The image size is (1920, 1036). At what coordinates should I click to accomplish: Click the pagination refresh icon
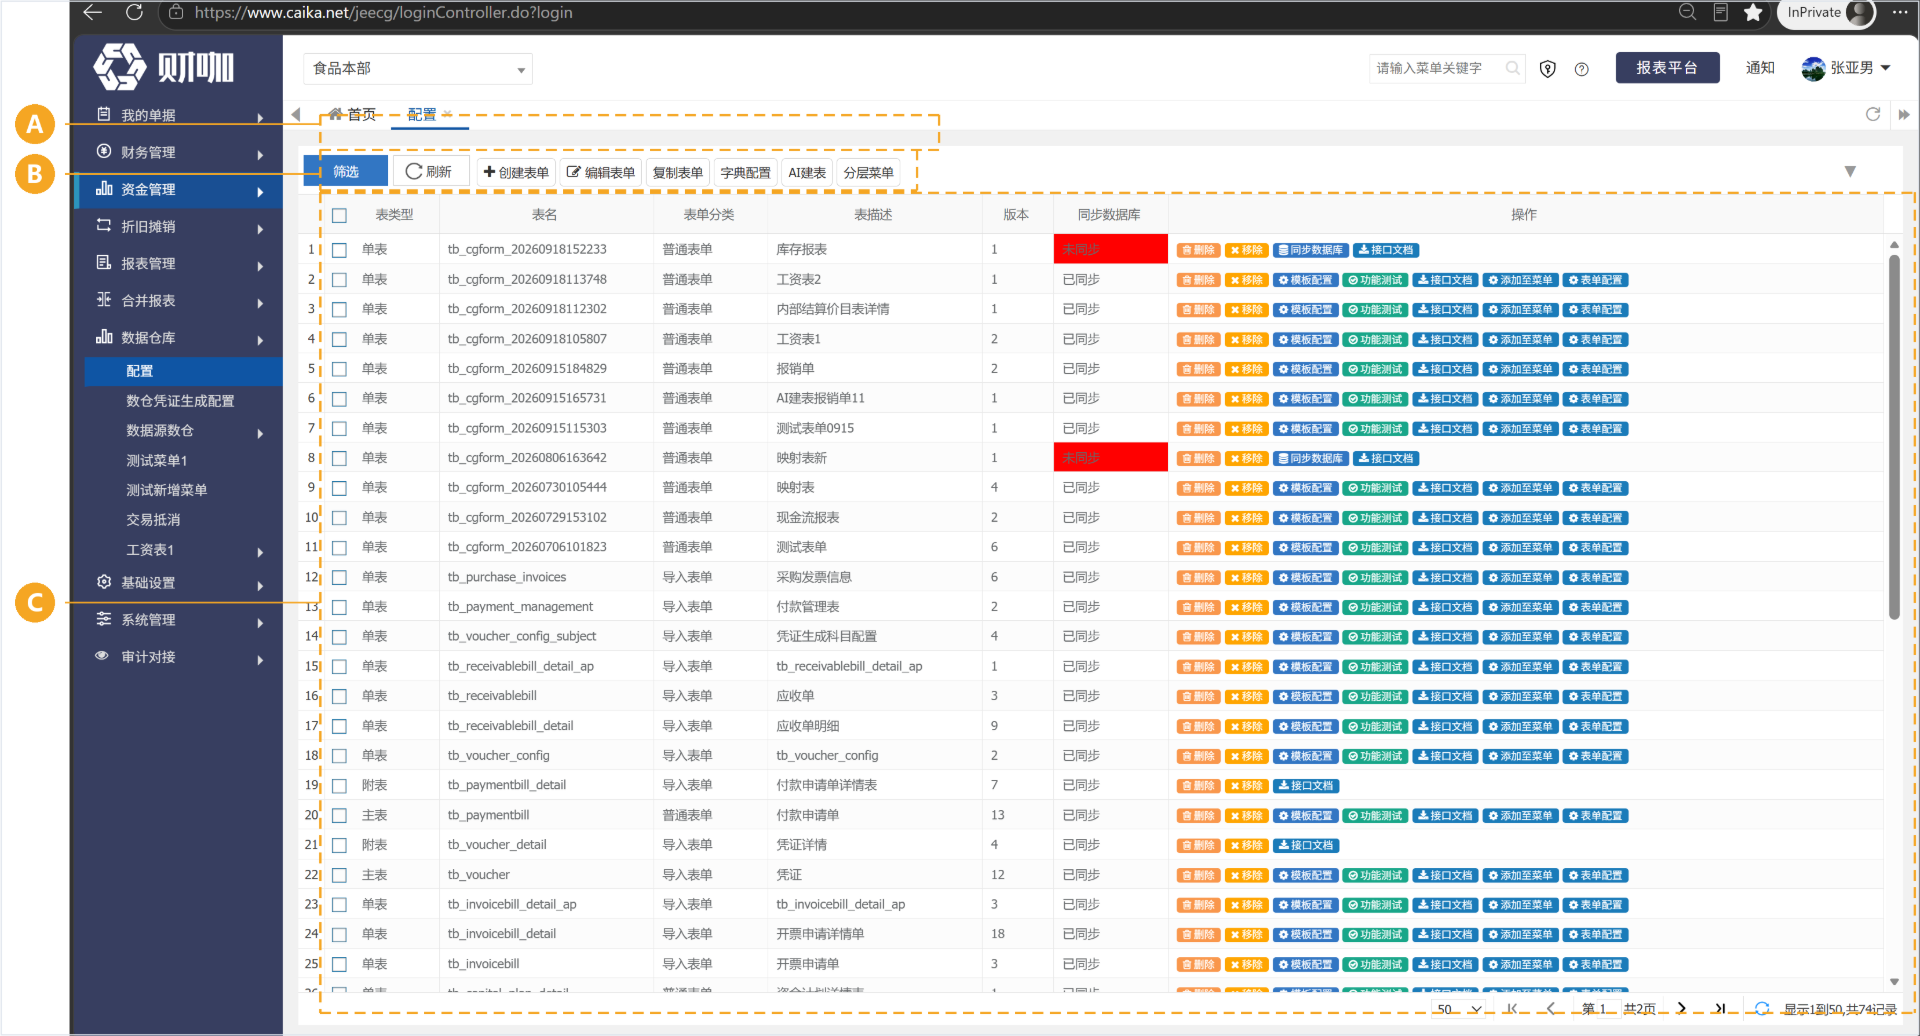[x=1762, y=1008]
